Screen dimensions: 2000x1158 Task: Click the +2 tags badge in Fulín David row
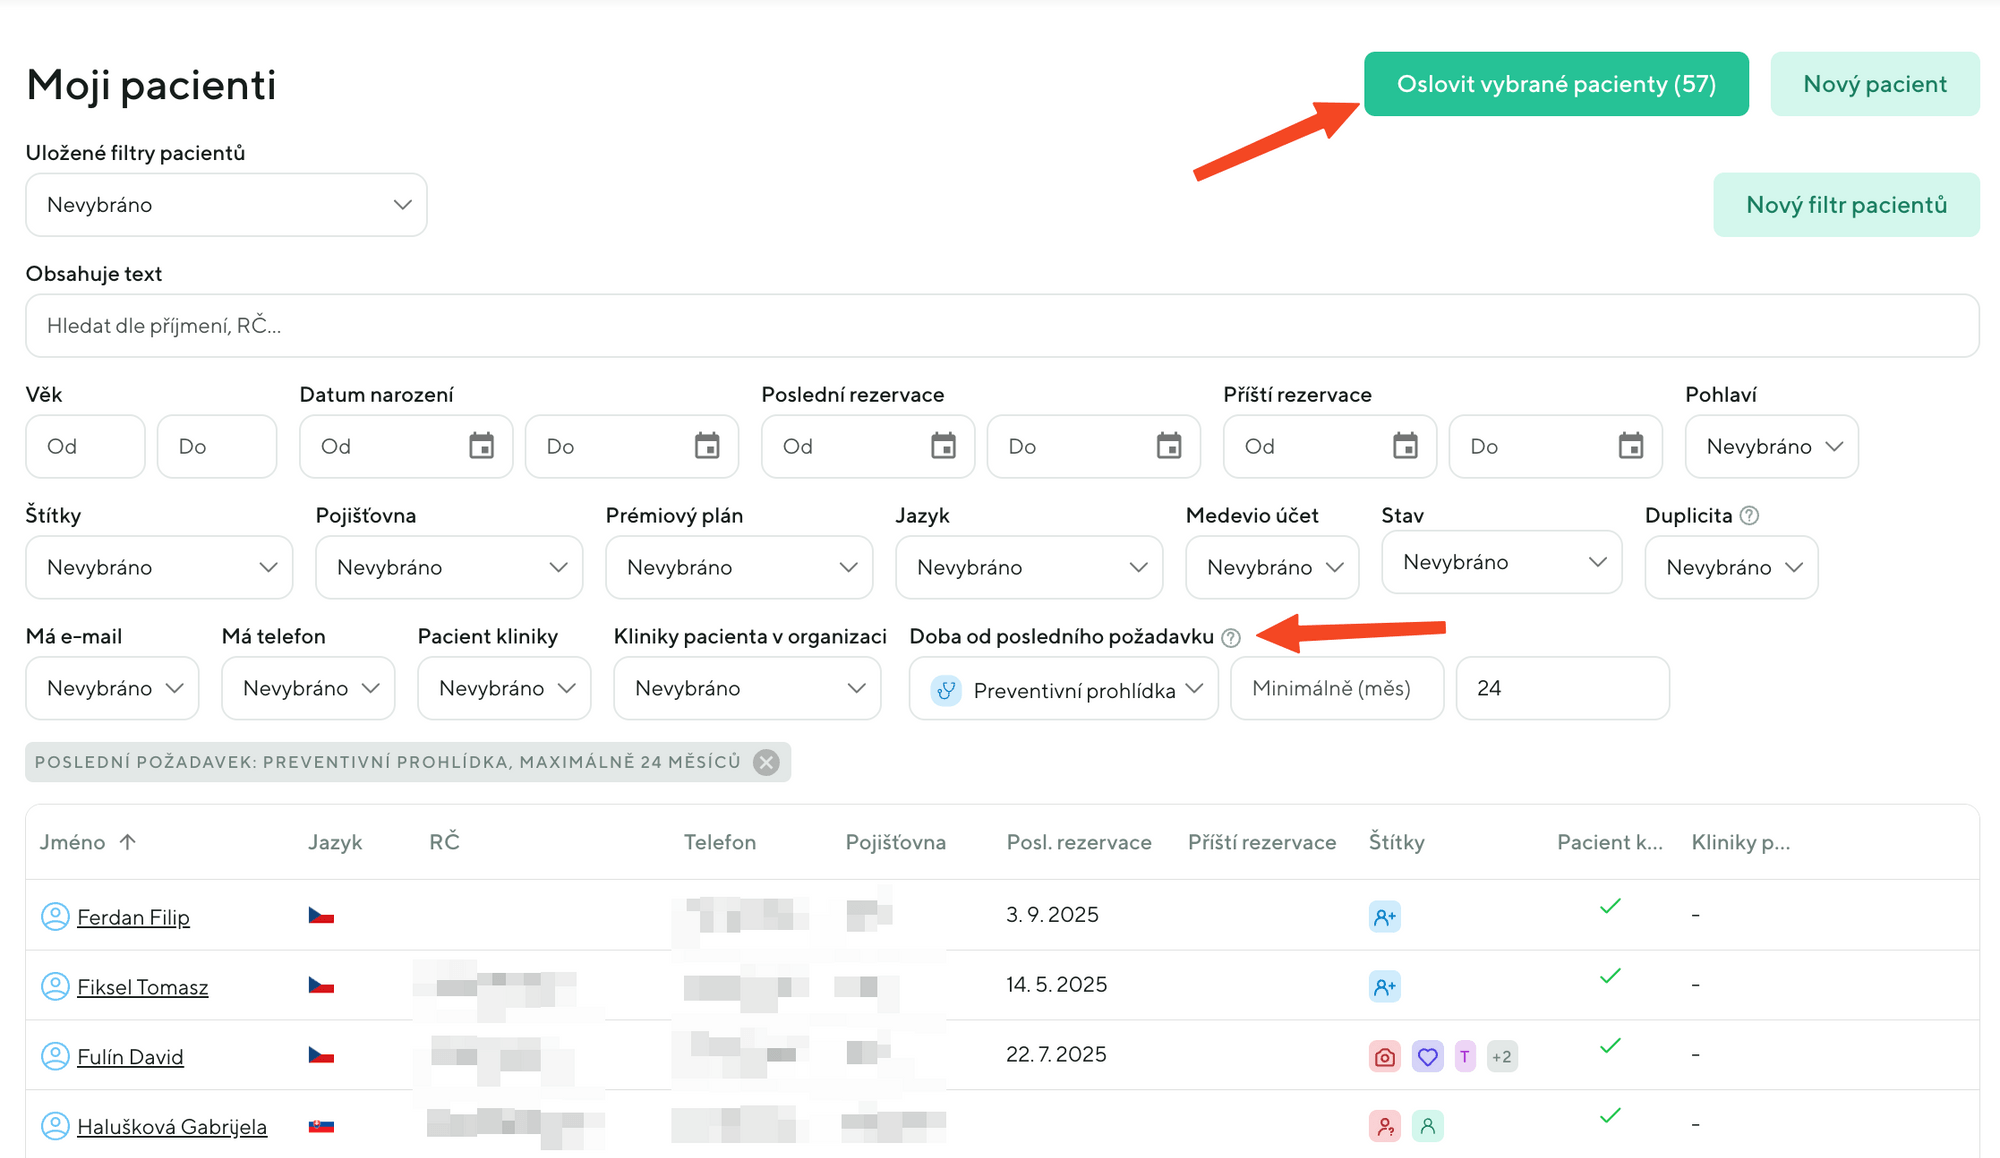[x=1501, y=1057]
